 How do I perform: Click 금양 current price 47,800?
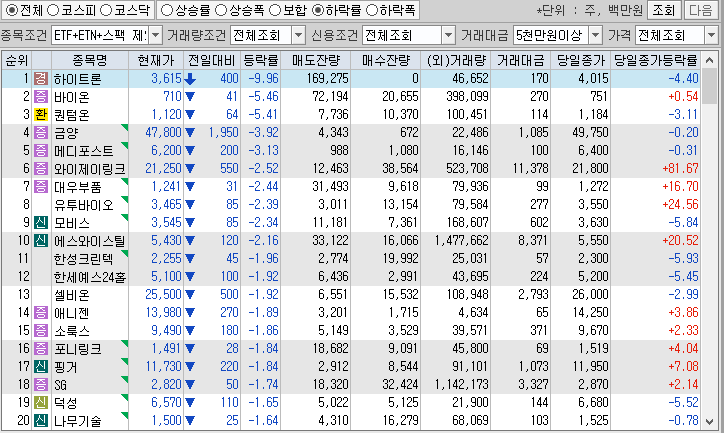(x=163, y=133)
